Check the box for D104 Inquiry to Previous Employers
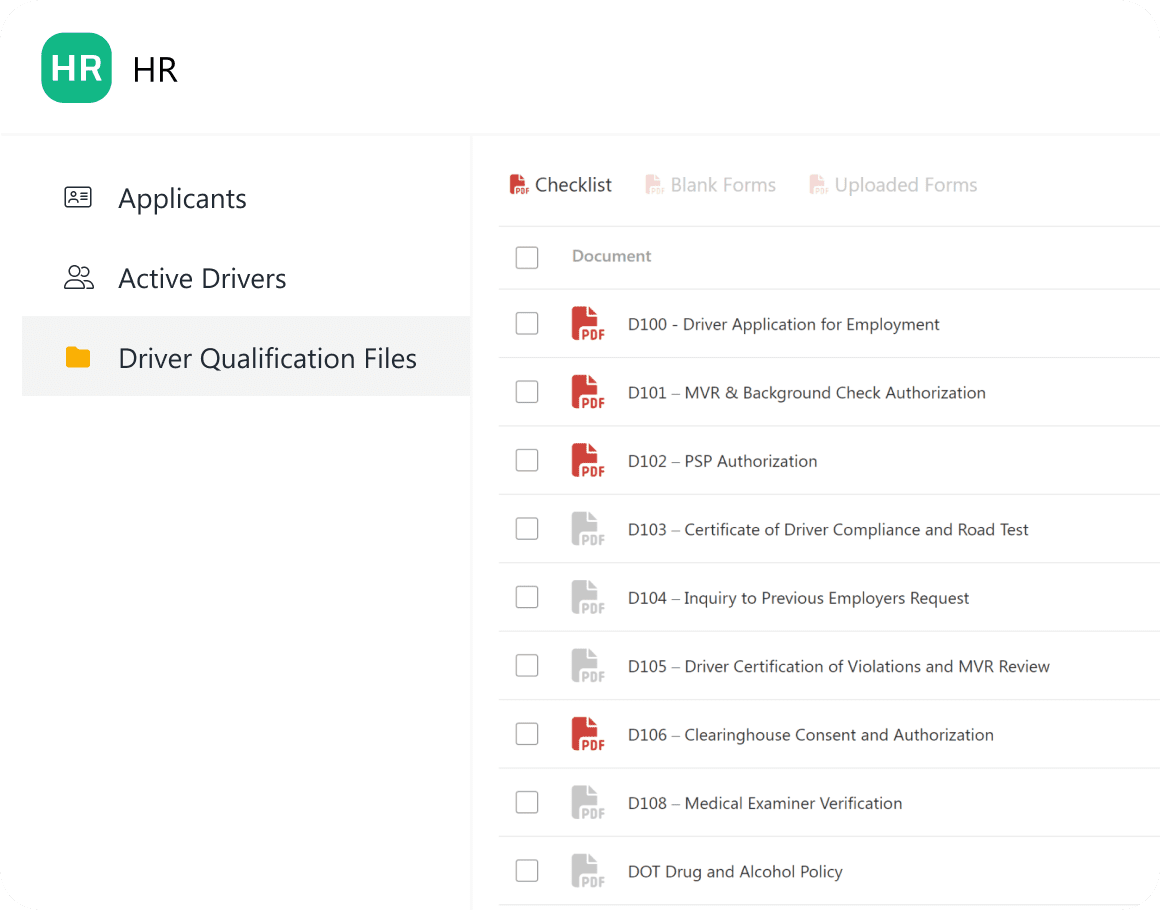This screenshot has height=910, width=1160. (527, 597)
